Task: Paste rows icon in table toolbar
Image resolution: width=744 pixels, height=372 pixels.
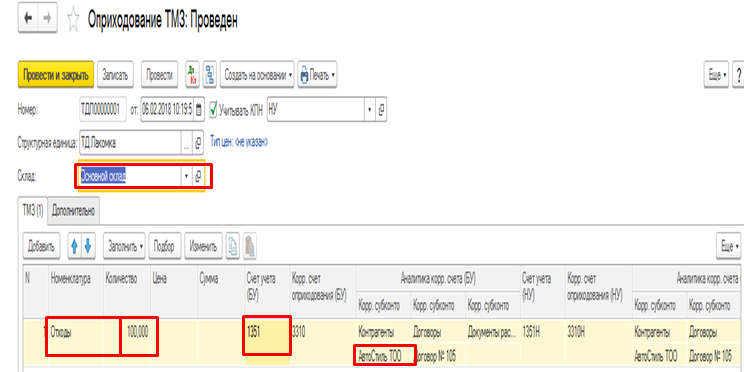Action: [250, 247]
